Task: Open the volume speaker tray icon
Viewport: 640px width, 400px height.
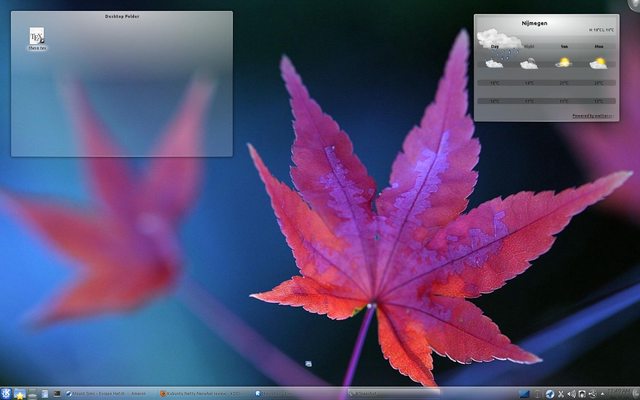Action: (x=571, y=394)
